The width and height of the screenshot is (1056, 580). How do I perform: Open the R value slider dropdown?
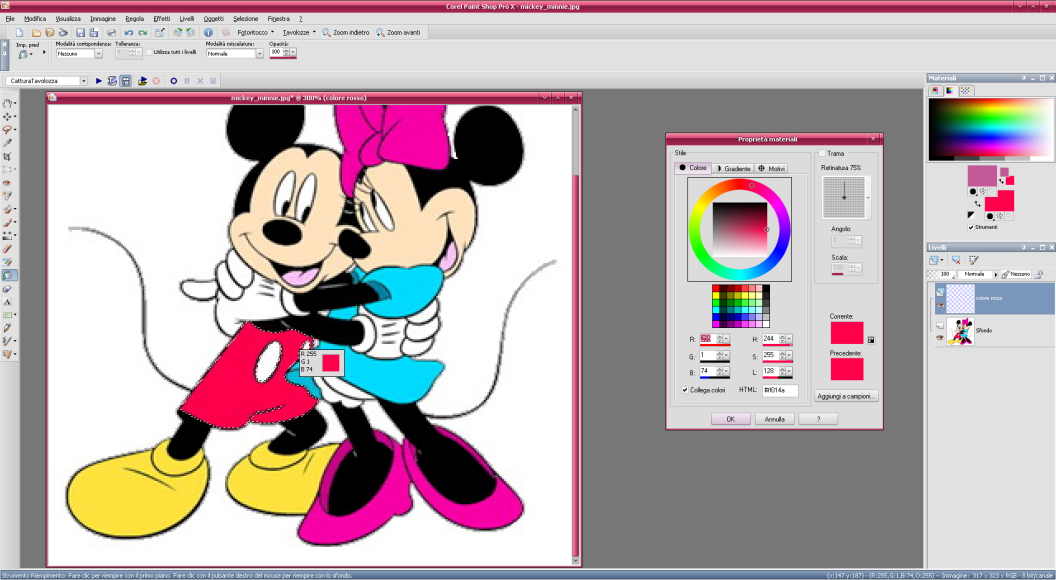726,339
